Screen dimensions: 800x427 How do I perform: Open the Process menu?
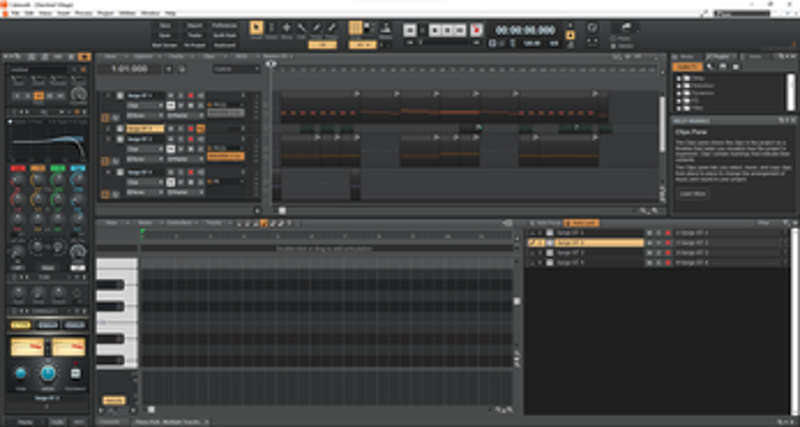click(83, 13)
